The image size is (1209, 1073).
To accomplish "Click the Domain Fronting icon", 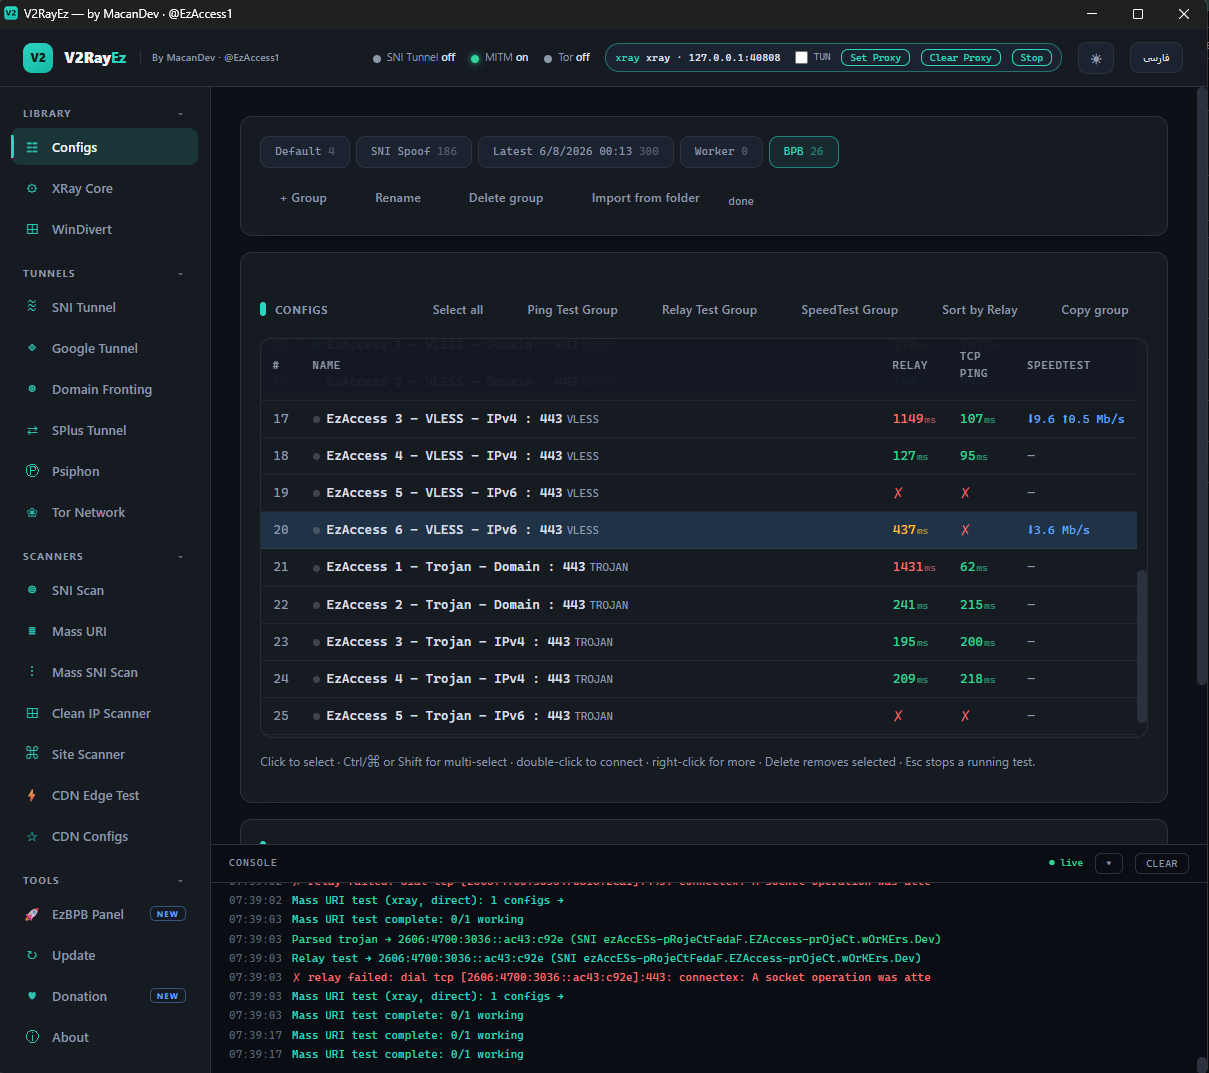I will point(32,389).
